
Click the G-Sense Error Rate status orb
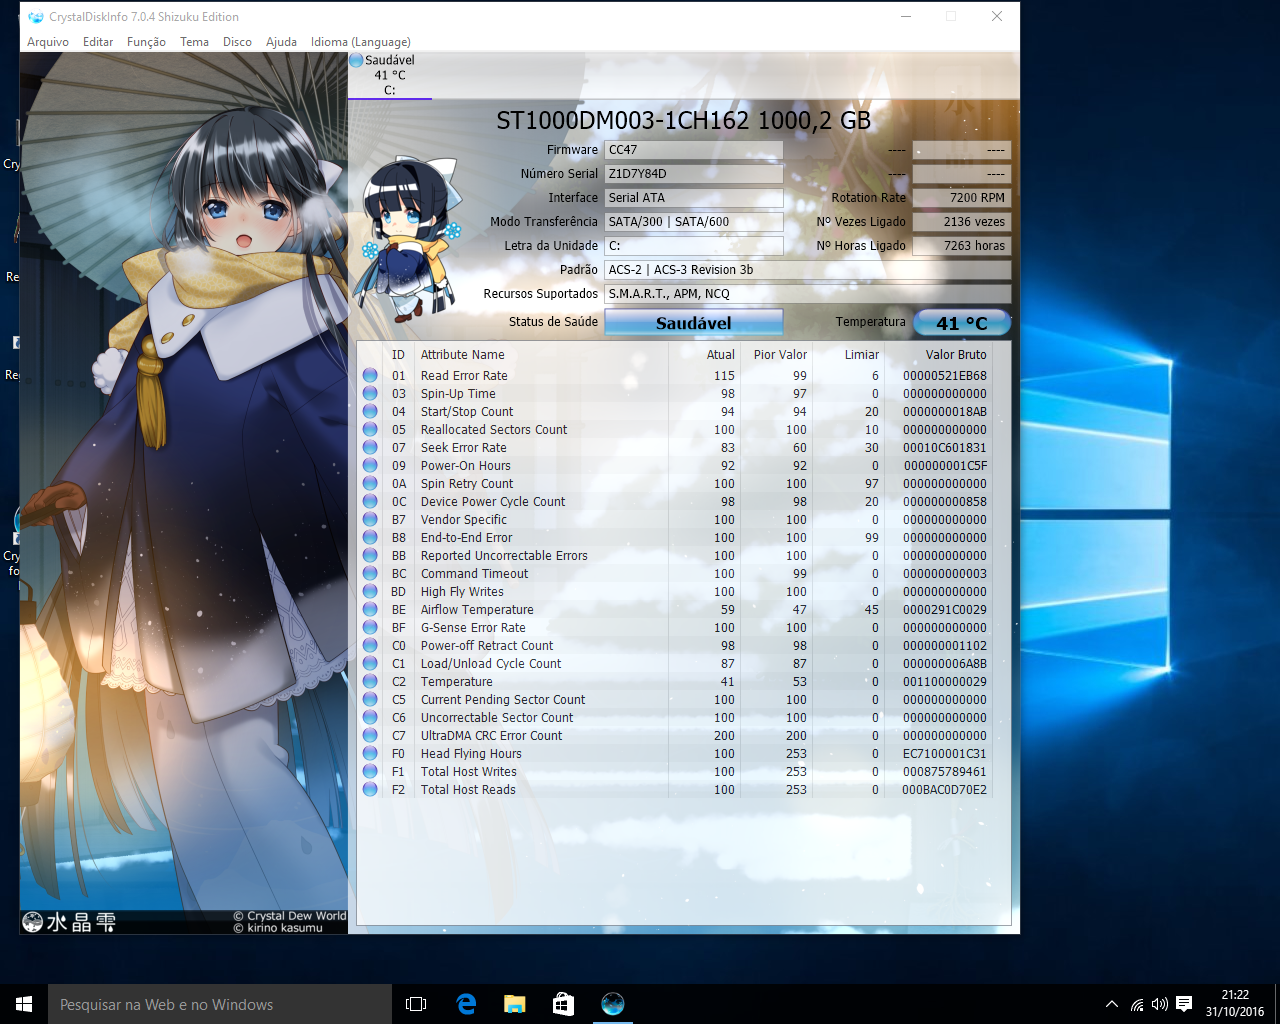[370, 628]
